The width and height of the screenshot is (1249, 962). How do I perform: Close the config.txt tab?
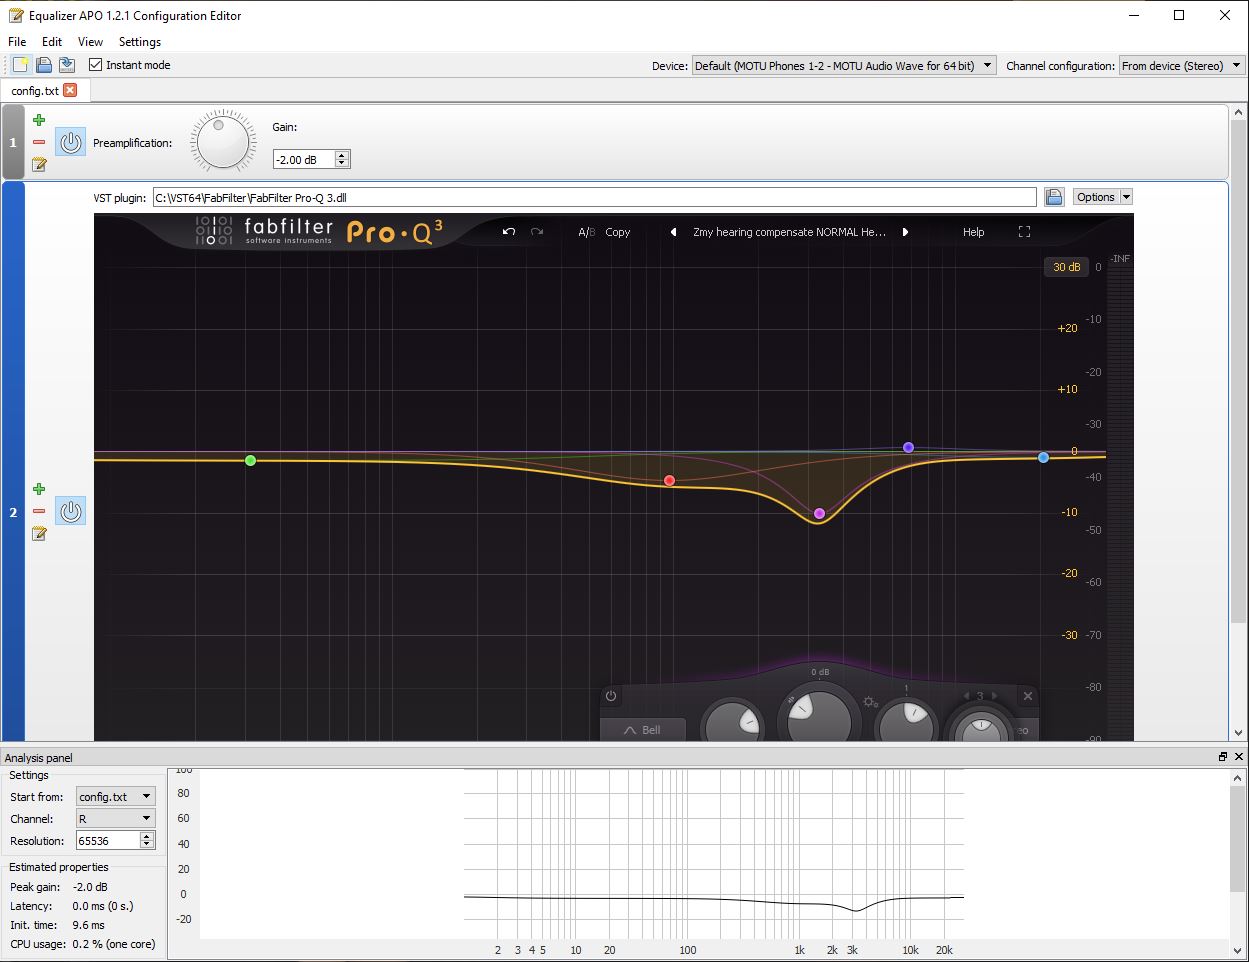70,90
